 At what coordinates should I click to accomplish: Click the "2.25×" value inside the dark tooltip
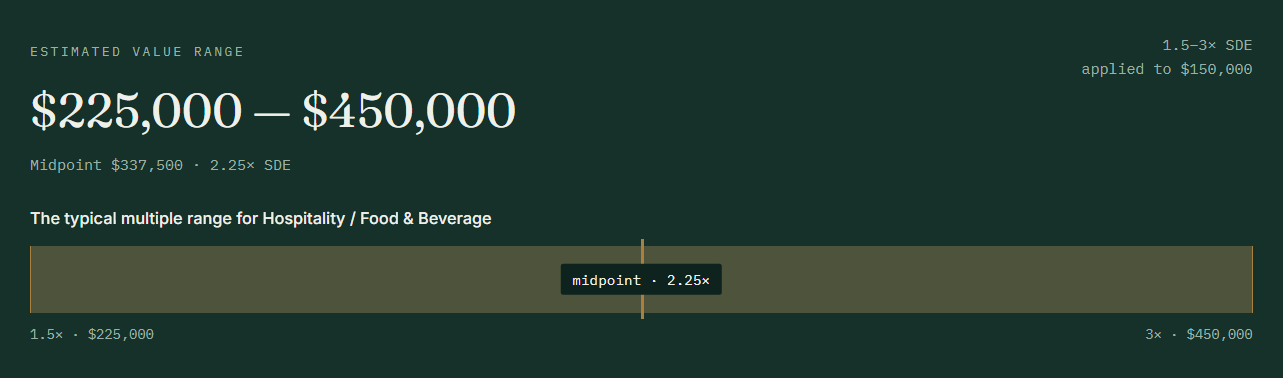pos(688,280)
